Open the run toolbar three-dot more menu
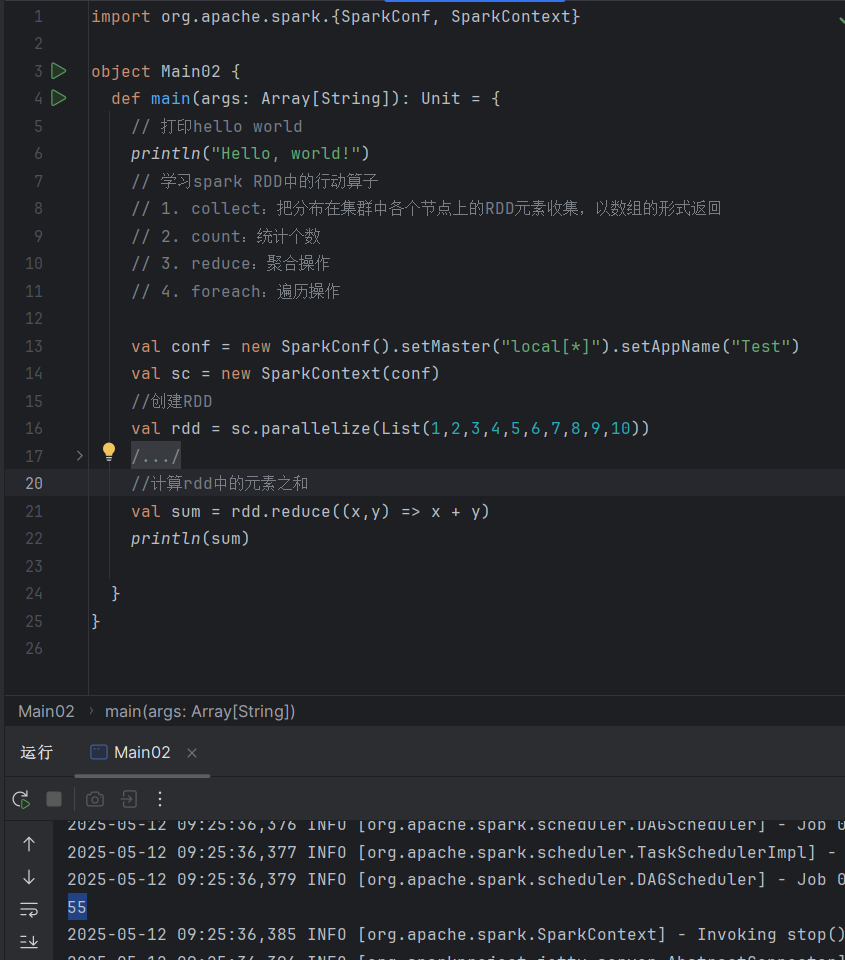 160,799
